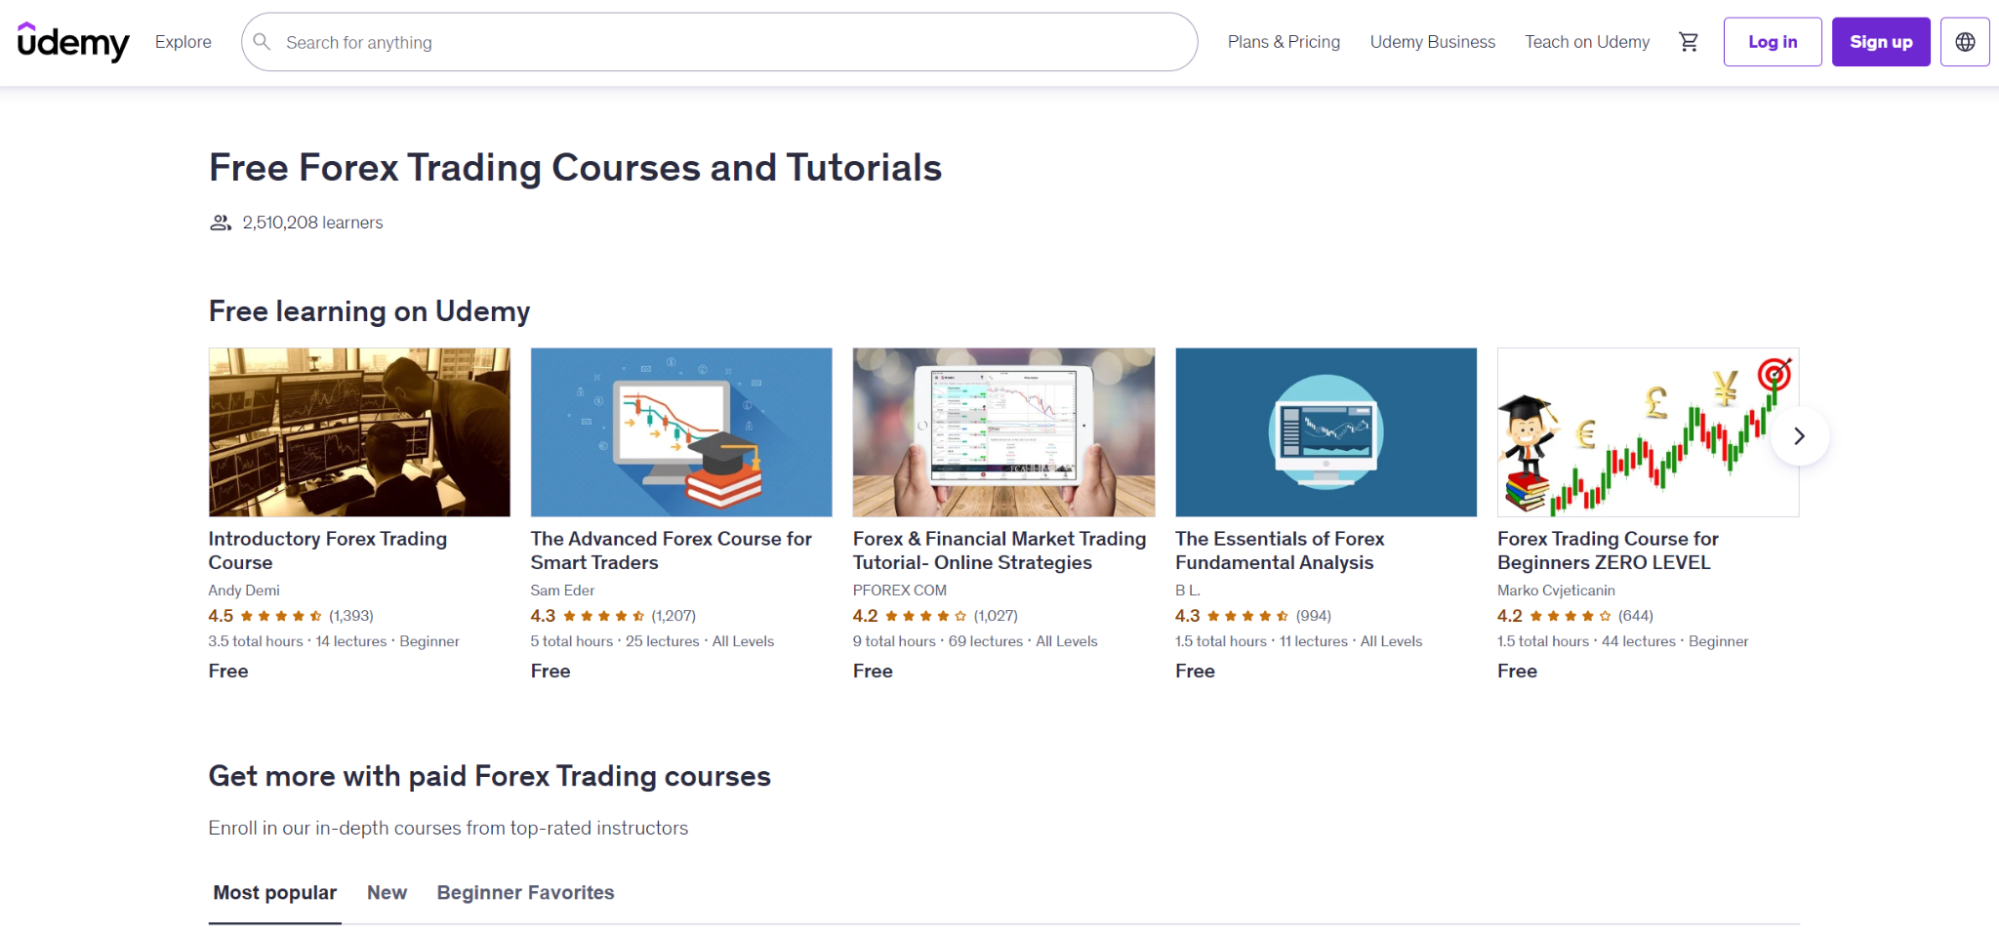Click 'Get more with paid Forex Trading courses' heading
The image size is (1999, 933).
[489, 777]
